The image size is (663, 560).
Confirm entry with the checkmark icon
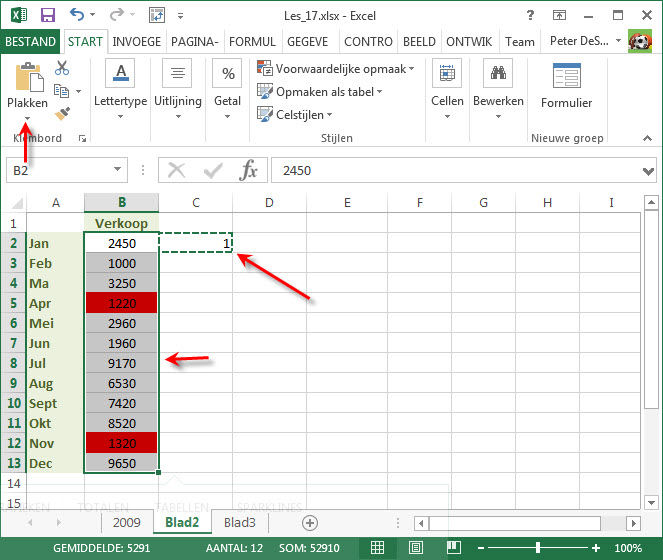213,171
